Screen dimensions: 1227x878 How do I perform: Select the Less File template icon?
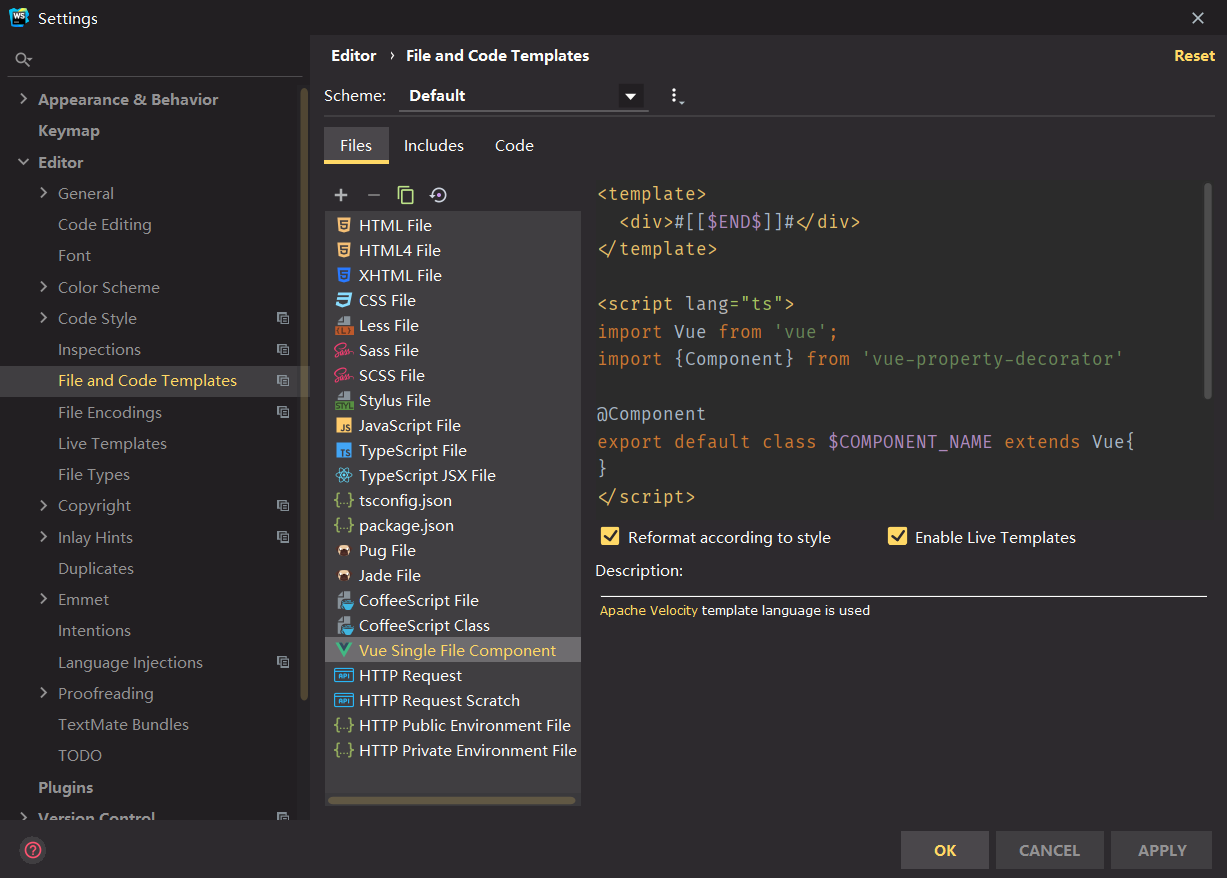(344, 325)
